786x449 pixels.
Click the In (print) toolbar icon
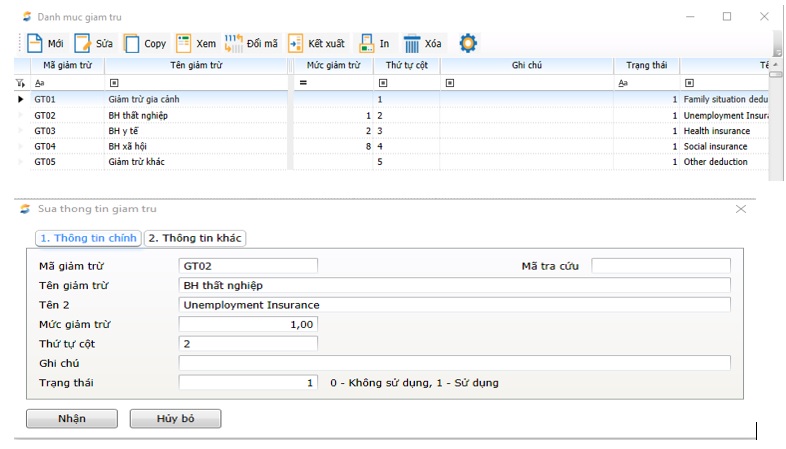pyautogui.click(x=367, y=43)
